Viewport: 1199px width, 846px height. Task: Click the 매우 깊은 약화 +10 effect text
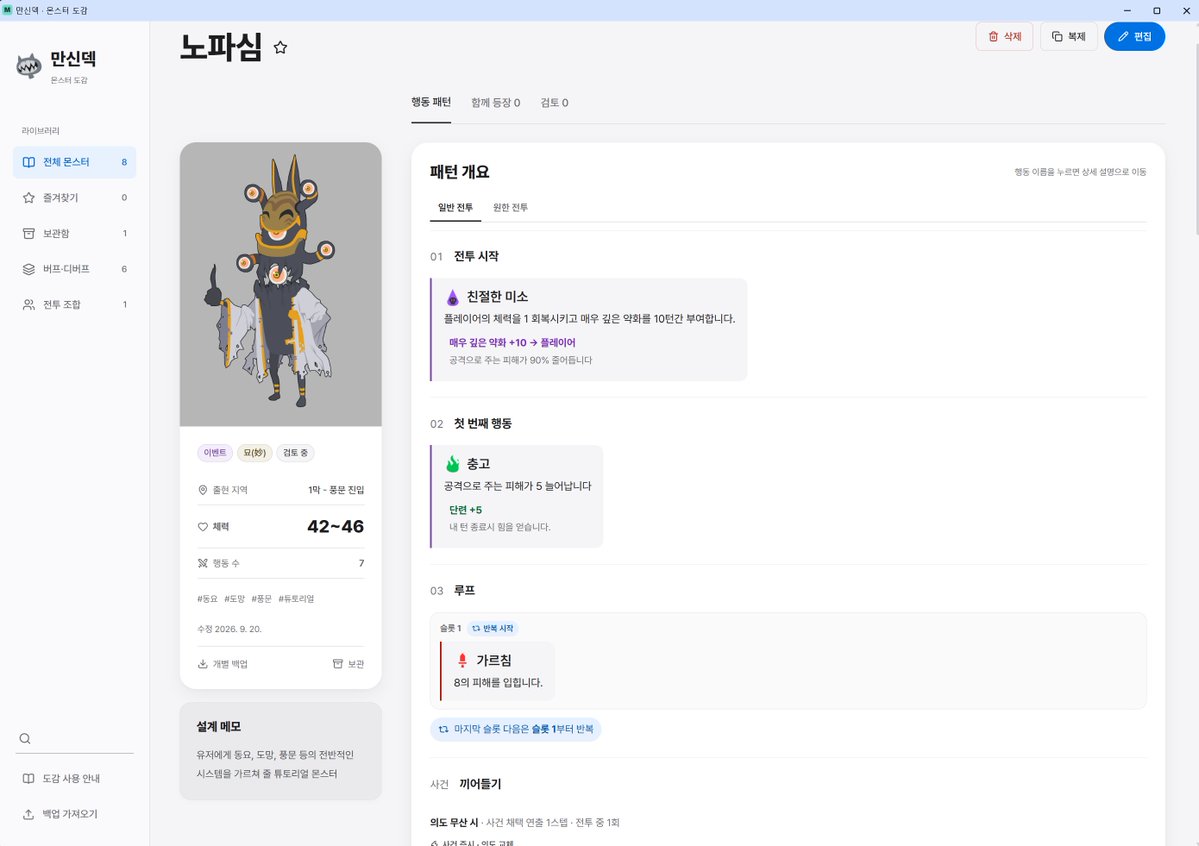click(512, 343)
